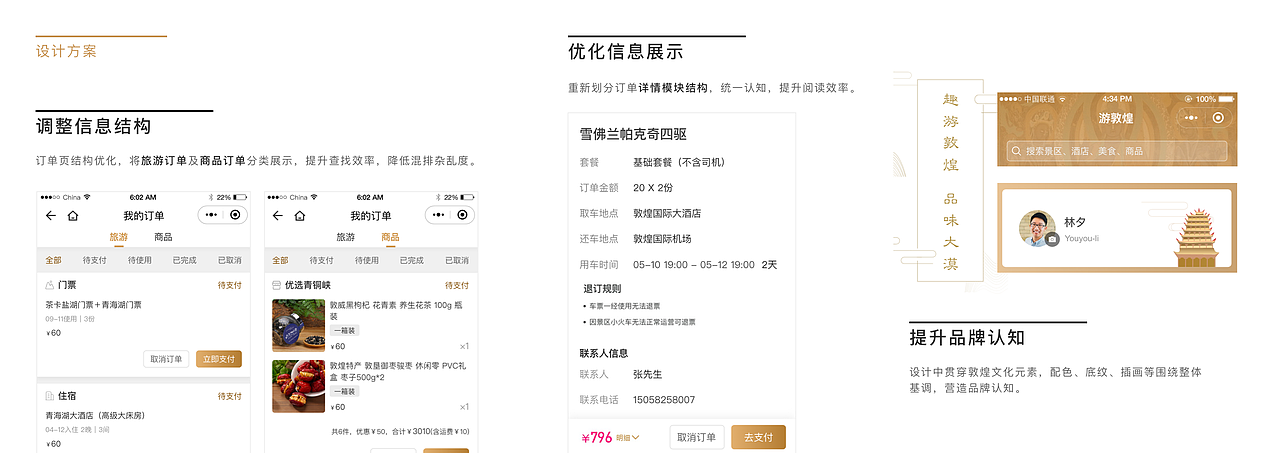This screenshot has width=1280, height=453.
Task: Click 待支付 status on the 住宿 order
Action: point(229,396)
